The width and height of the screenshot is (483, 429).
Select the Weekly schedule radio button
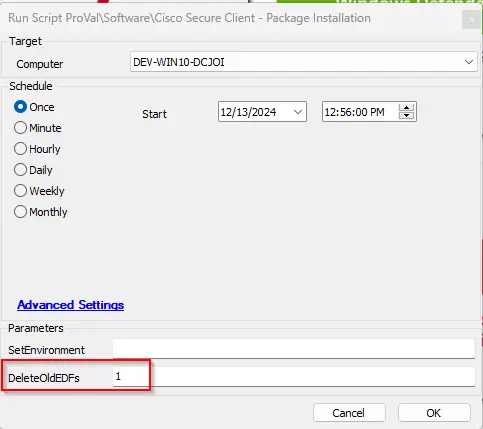[21, 191]
